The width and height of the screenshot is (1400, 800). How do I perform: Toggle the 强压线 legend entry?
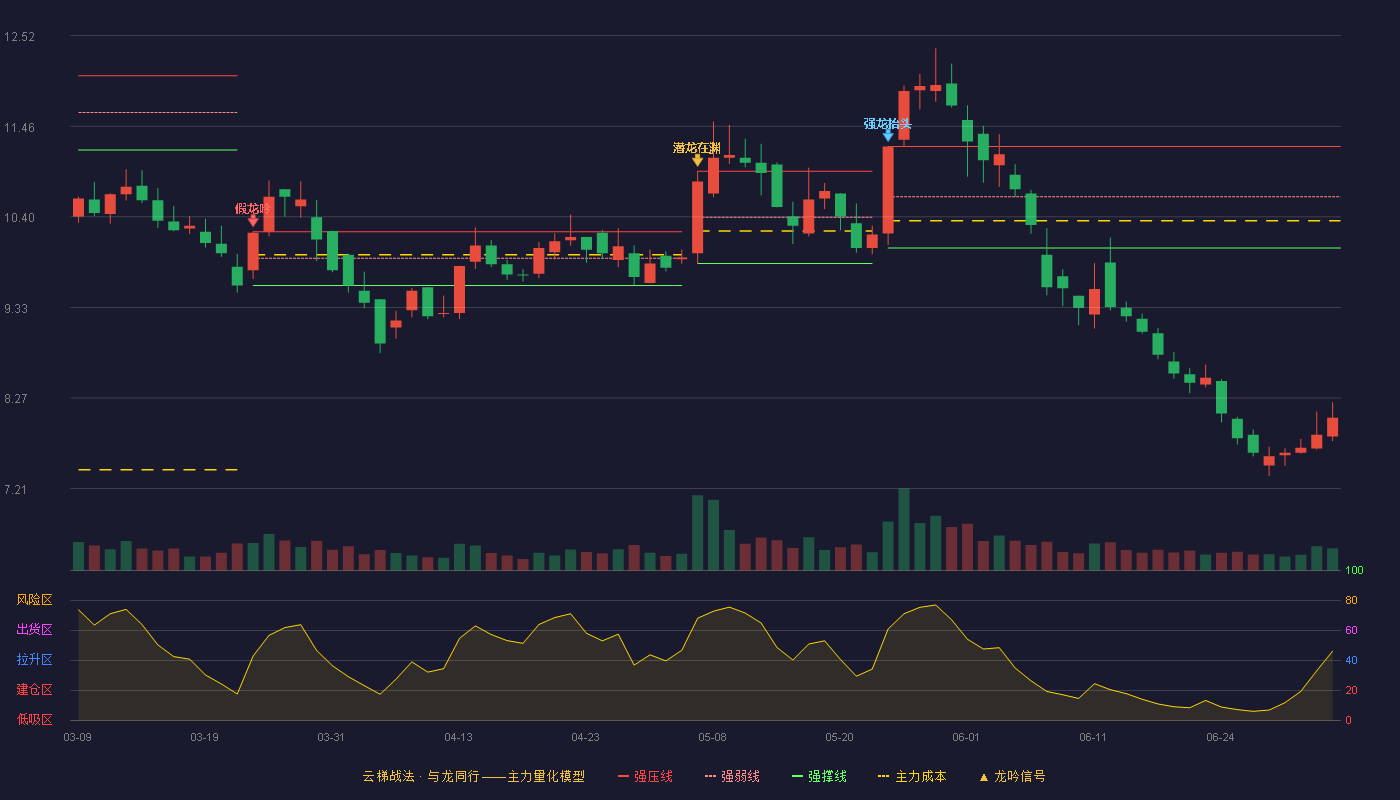645,776
